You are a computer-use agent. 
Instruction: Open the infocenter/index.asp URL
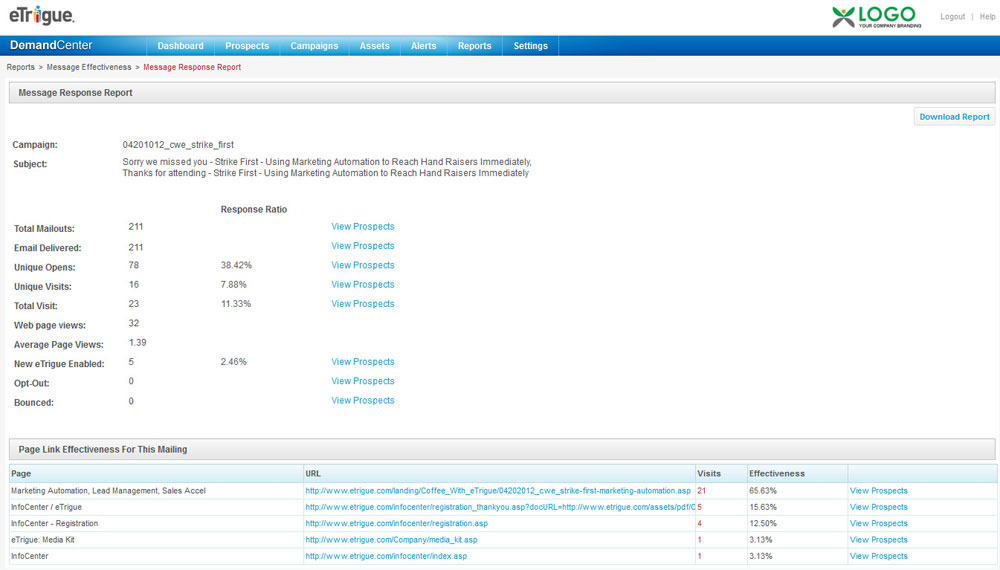(386, 556)
